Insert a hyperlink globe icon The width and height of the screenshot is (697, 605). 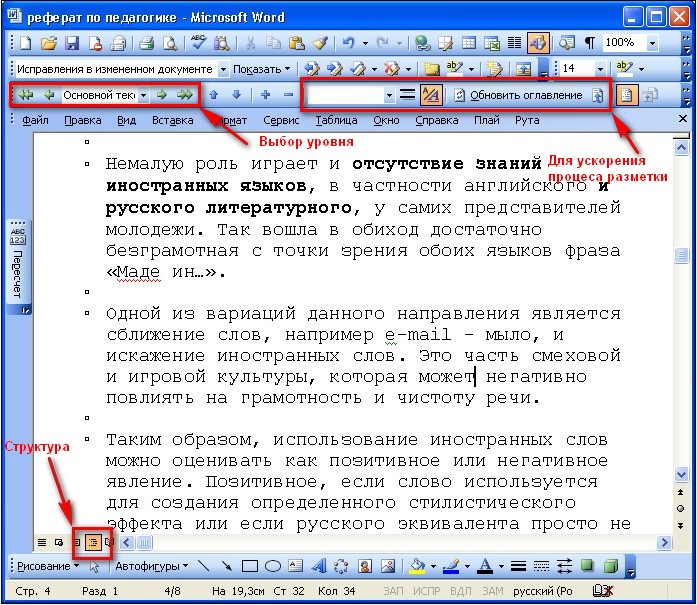(422, 43)
